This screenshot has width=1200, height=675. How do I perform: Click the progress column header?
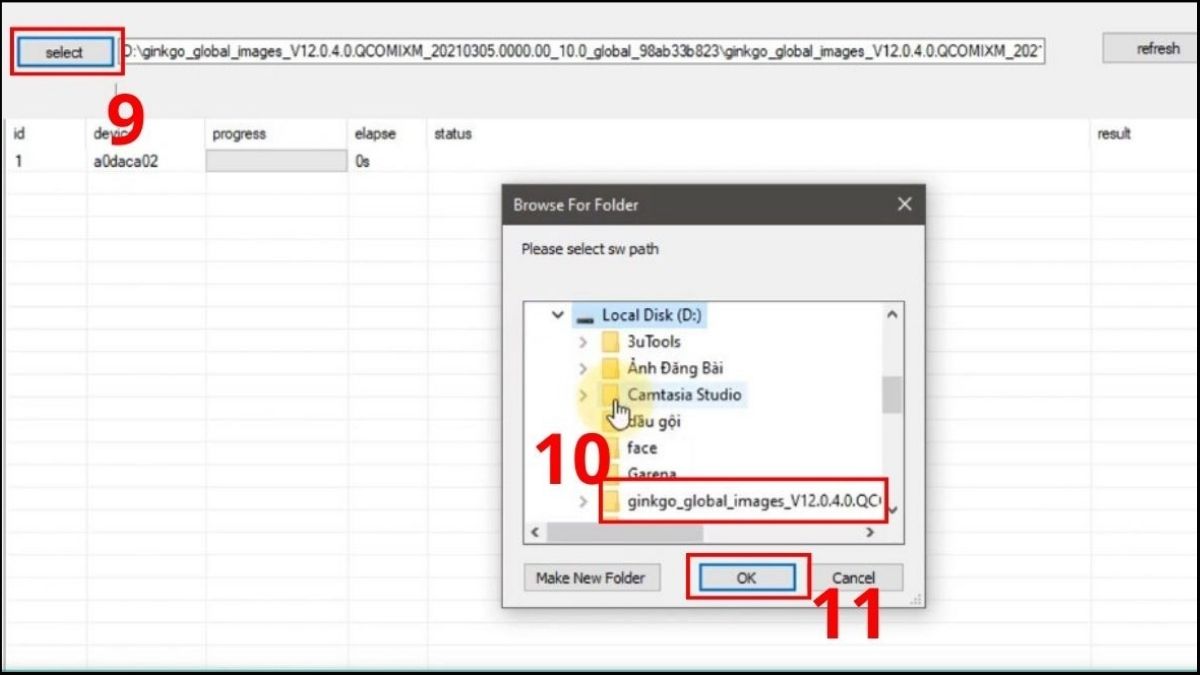(x=239, y=134)
